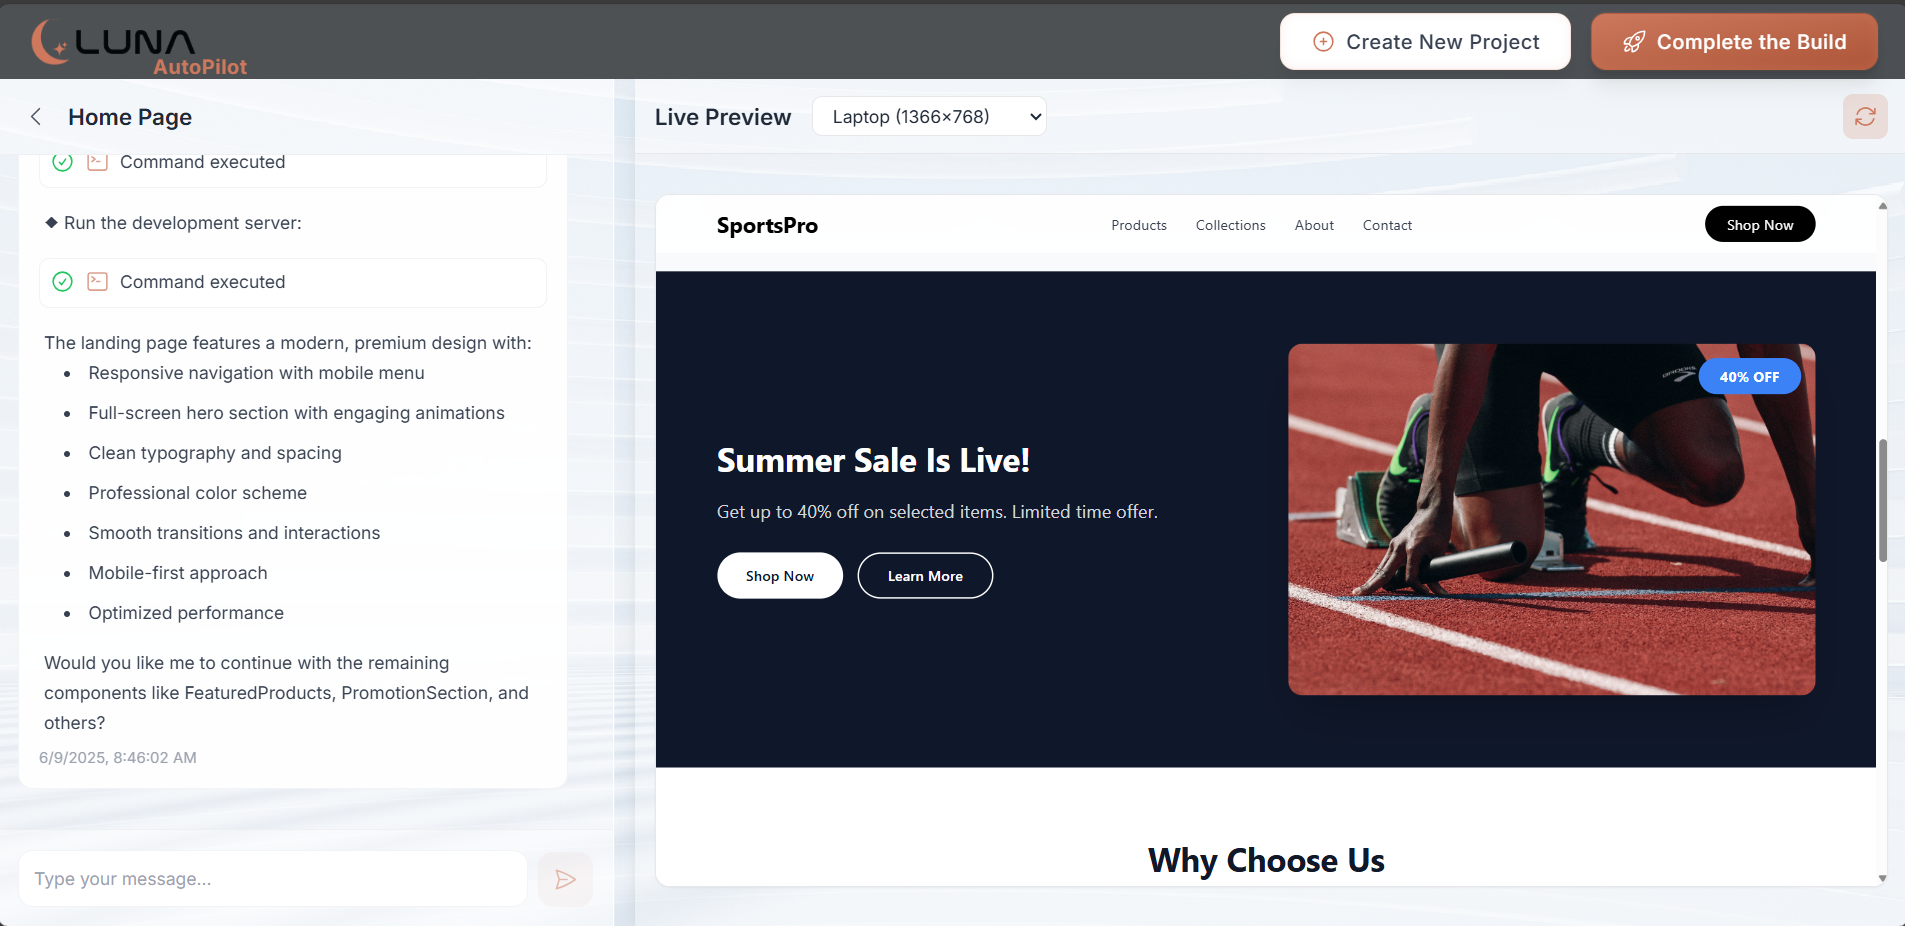Screen dimensions: 1905x926
Task: Click the Learn More button
Action: coord(925,576)
